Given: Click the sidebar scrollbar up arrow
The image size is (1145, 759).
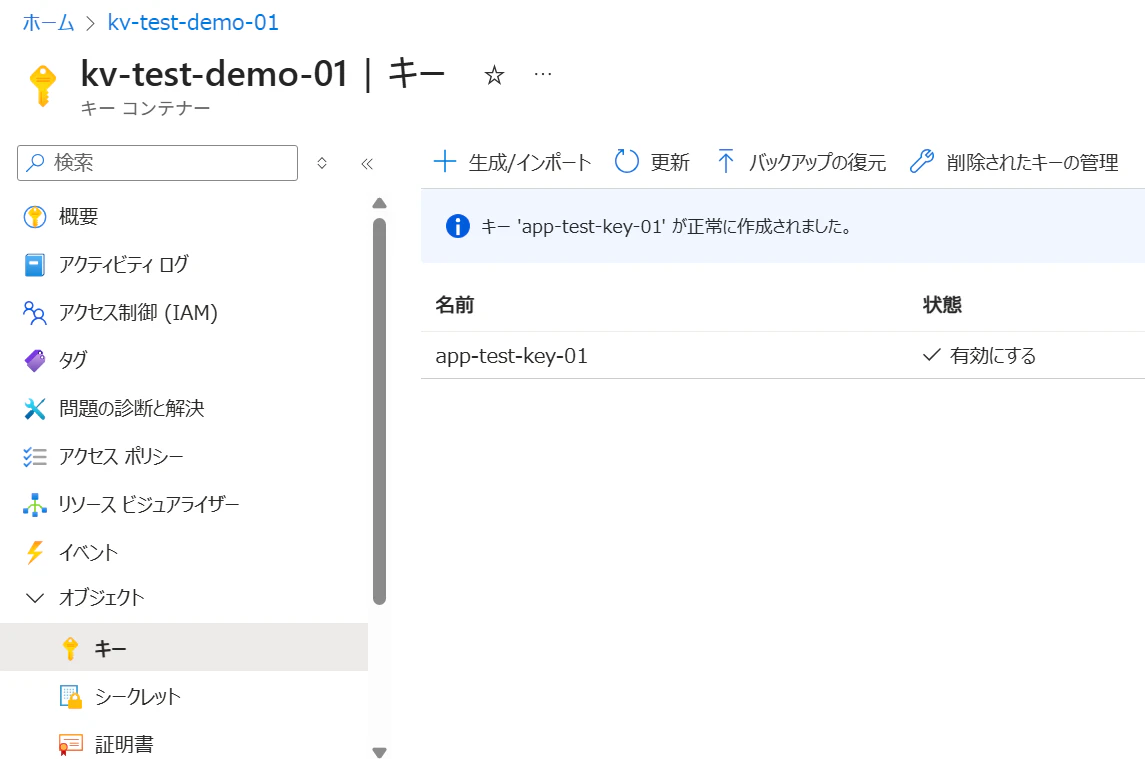Looking at the screenshot, I should 379,203.
